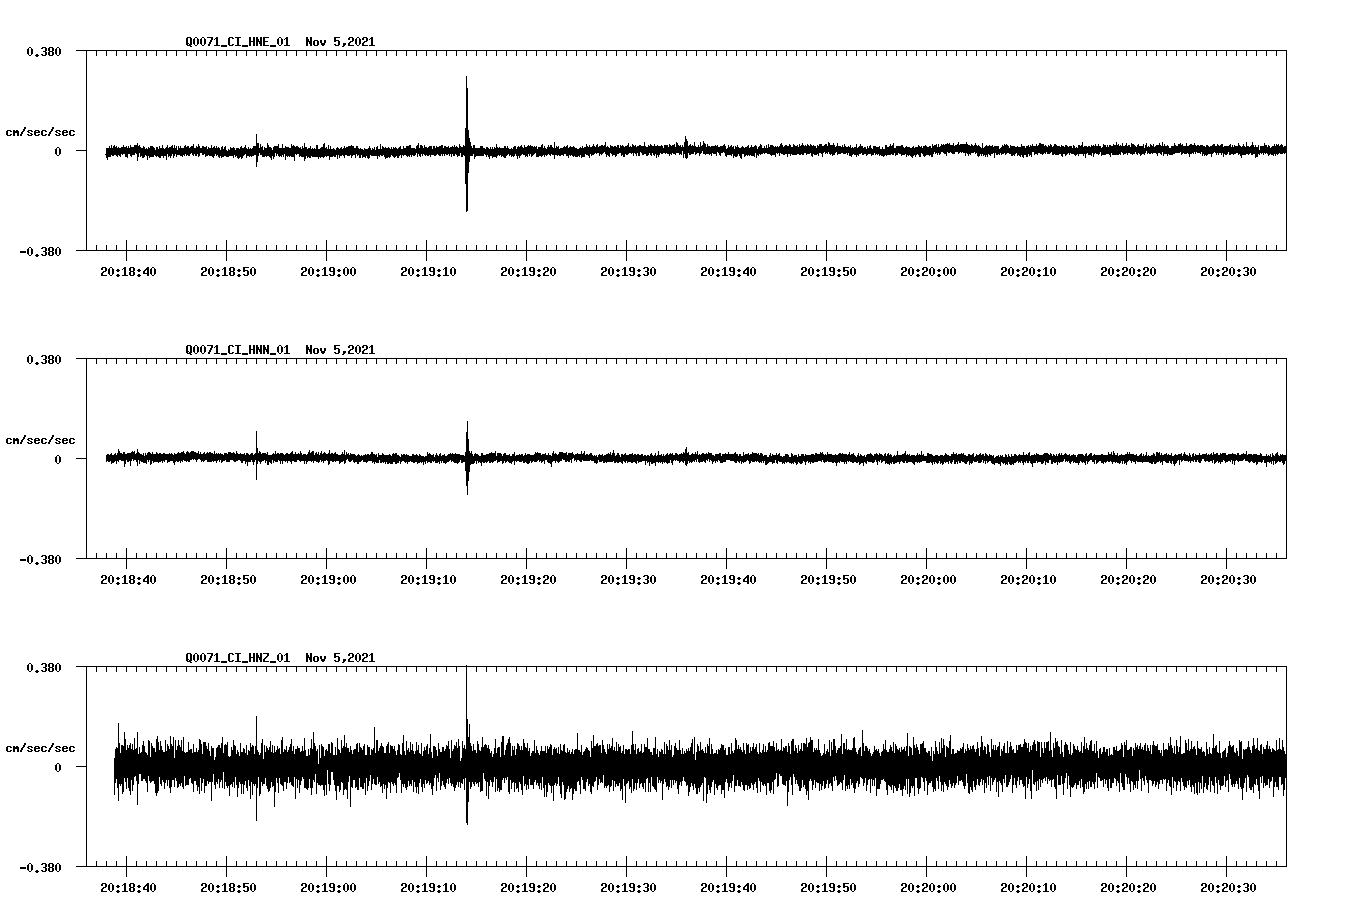This screenshot has width=1358, height=924.
Task: Select the 0.380 upper limit on HNN axis
Action: [44, 359]
